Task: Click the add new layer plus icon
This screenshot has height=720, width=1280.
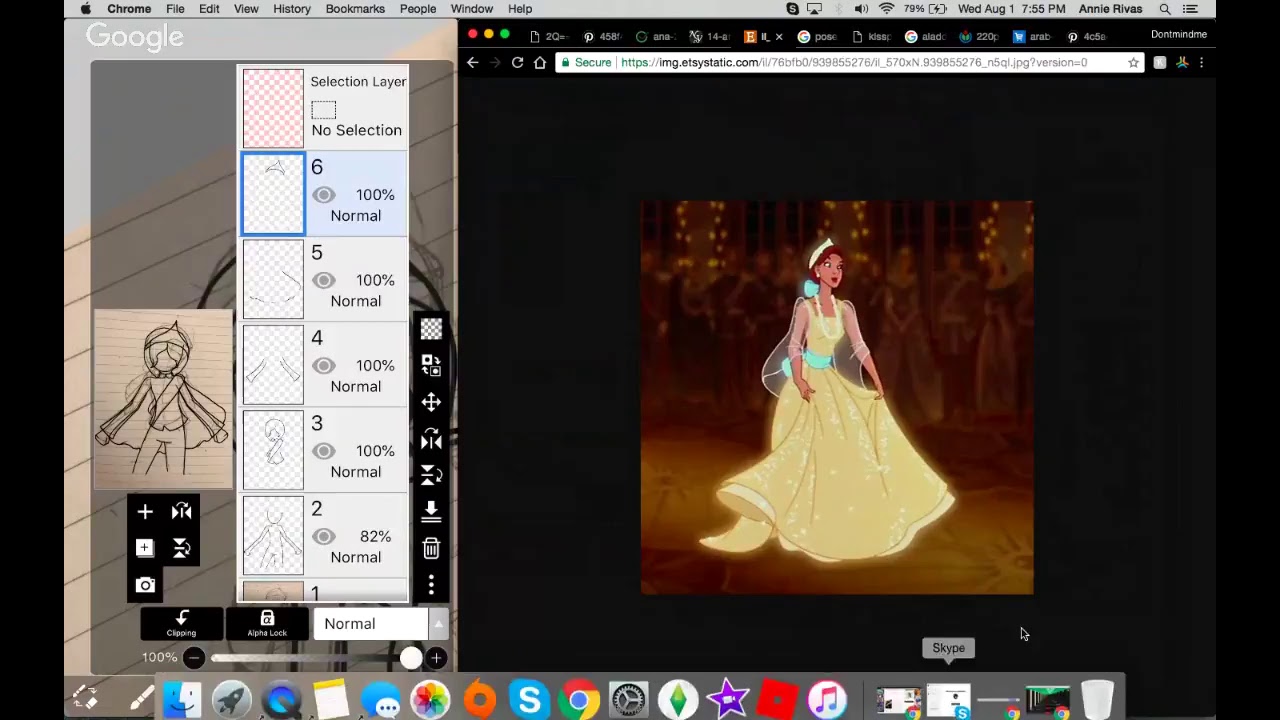Action: click(145, 511)
